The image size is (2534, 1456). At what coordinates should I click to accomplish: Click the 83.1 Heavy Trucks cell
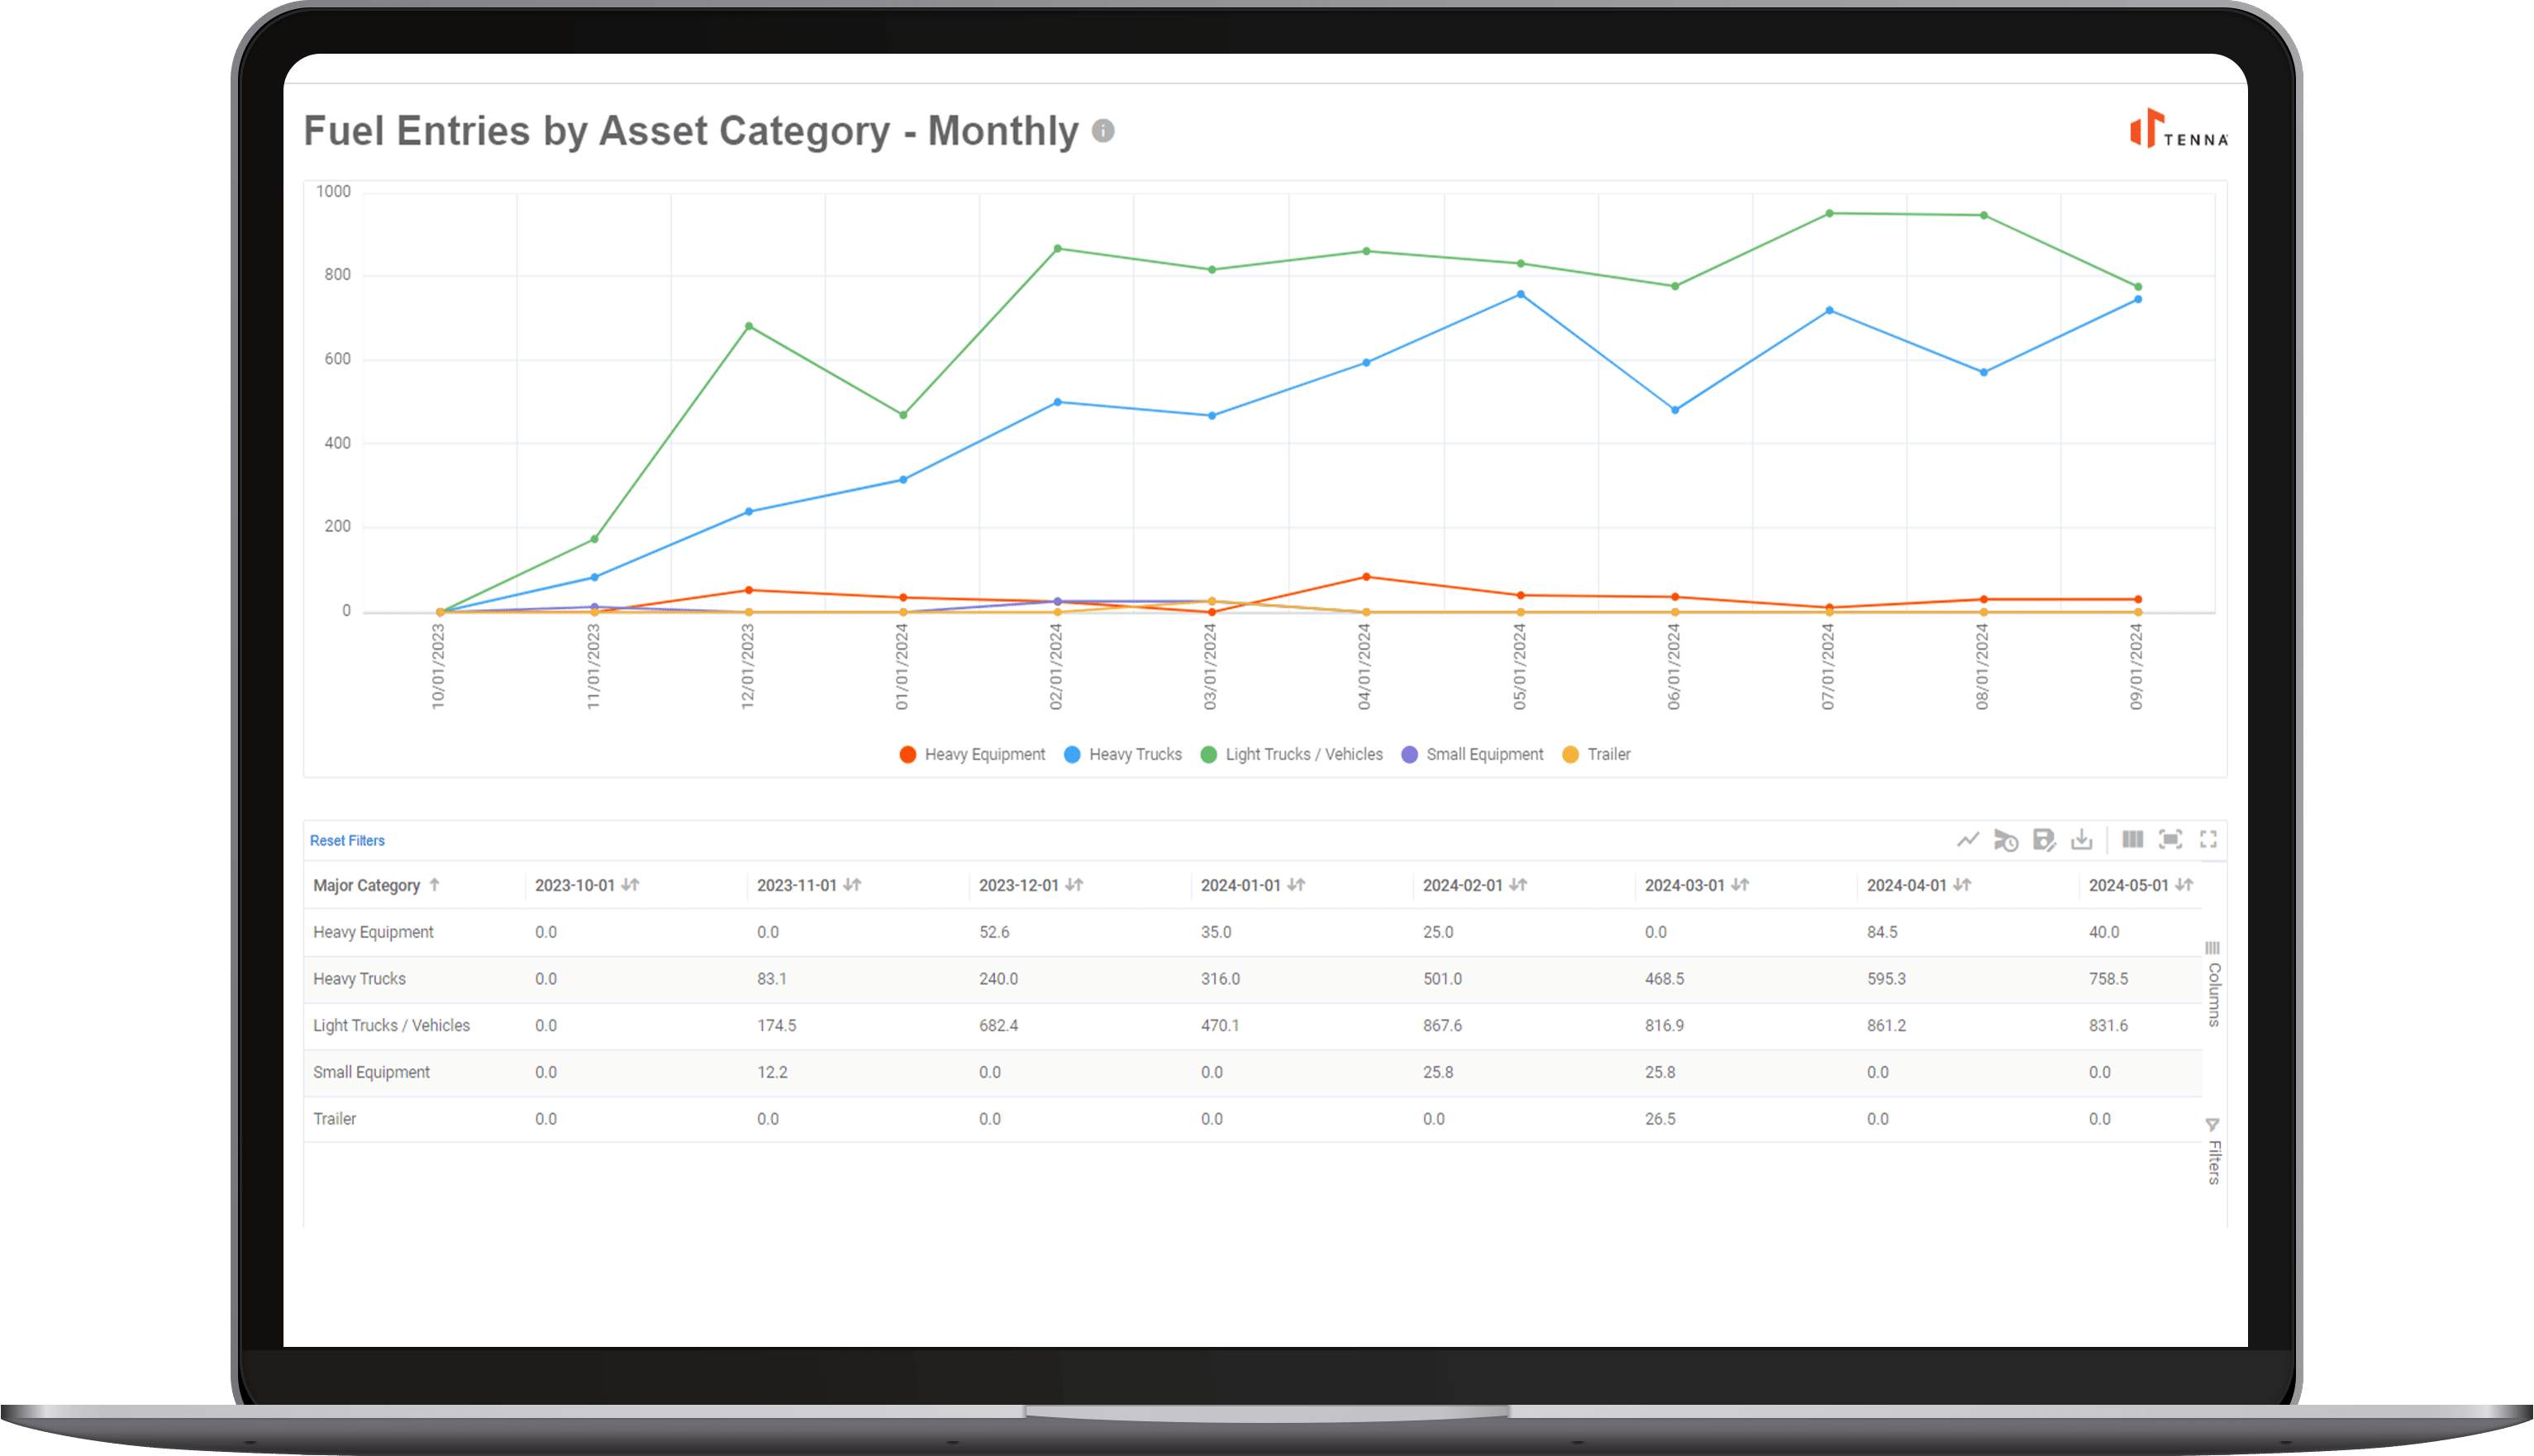[771, 979]
